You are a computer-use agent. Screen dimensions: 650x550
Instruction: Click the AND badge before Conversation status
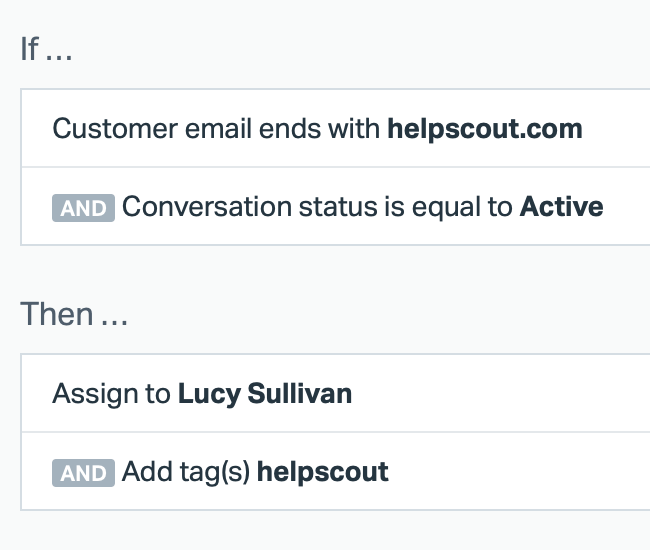pos(83,208)
